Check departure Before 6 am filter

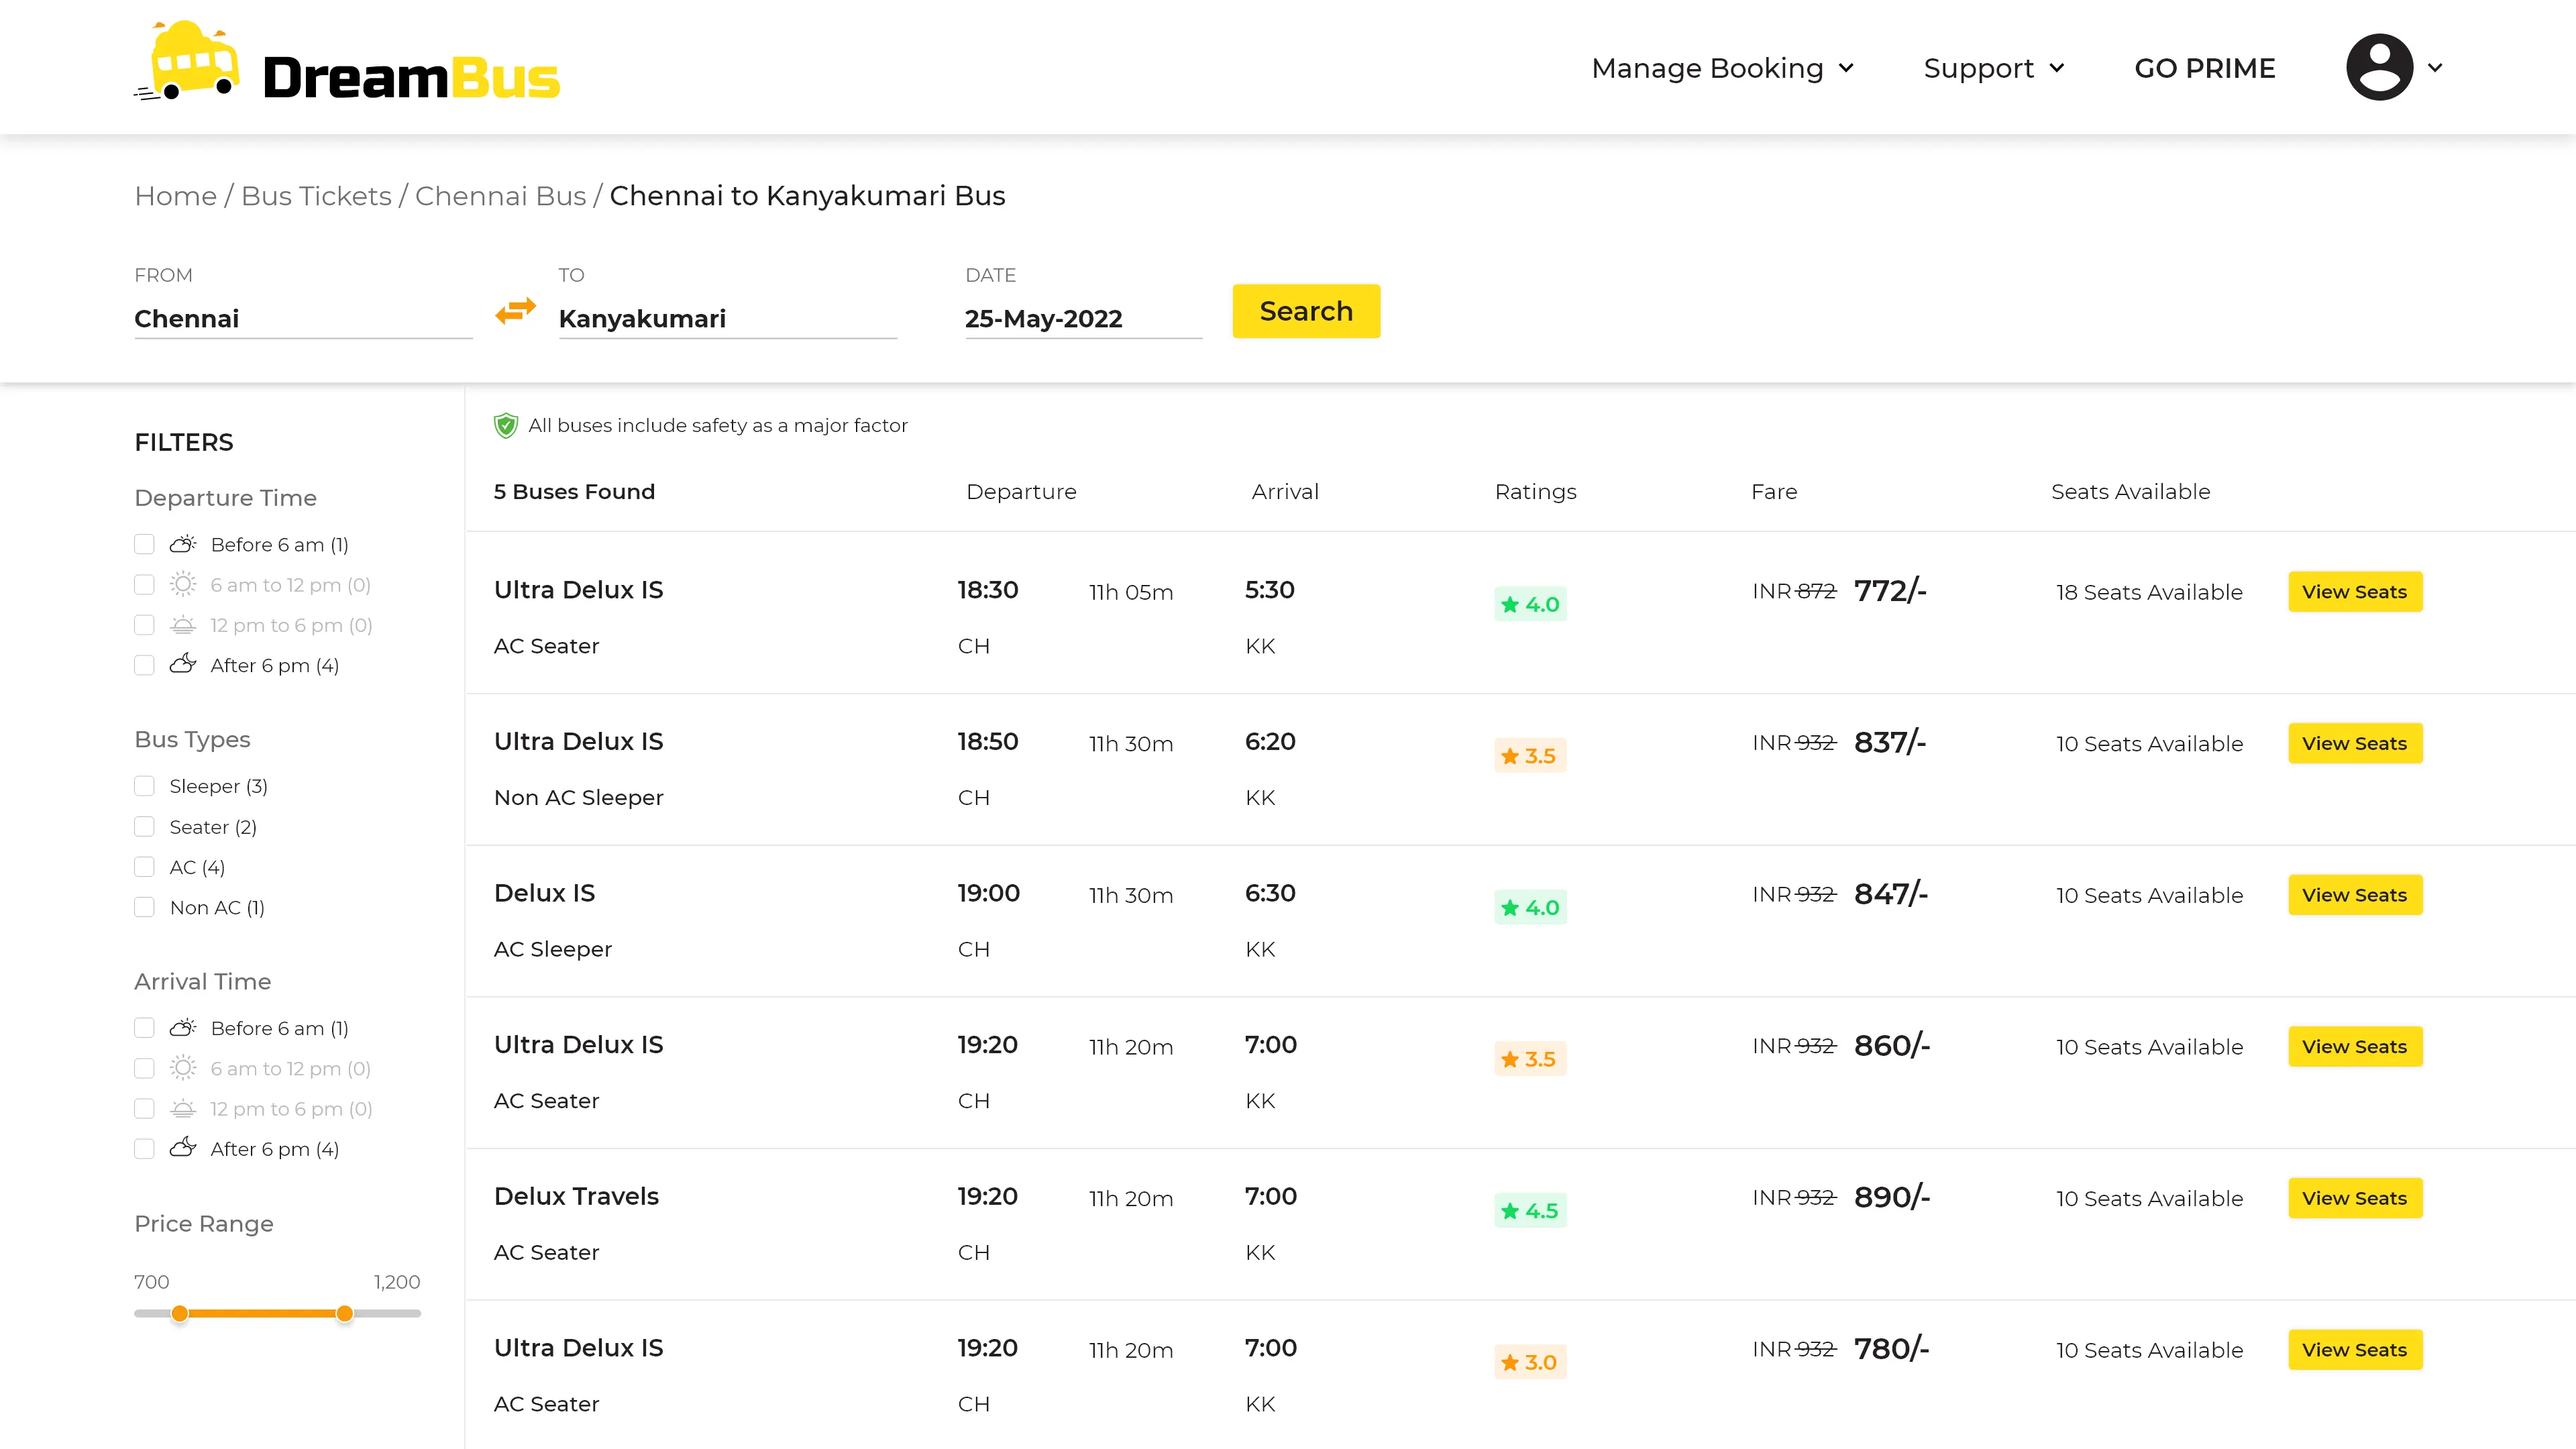(144, 544)
